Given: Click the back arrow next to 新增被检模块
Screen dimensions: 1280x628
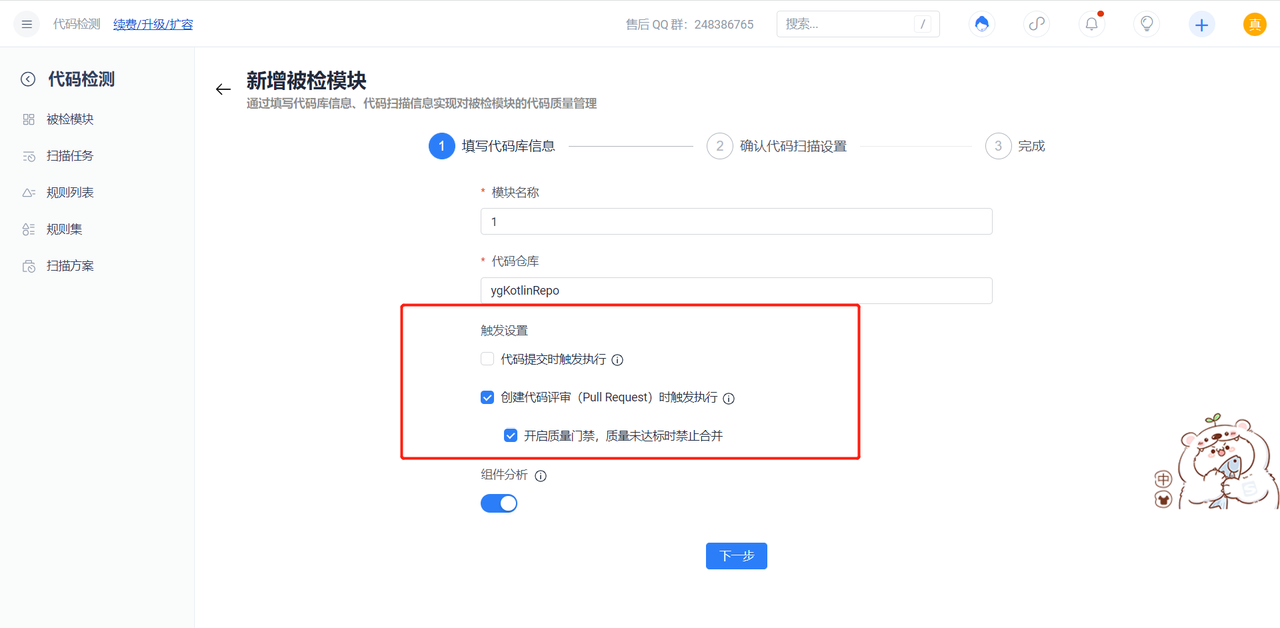Looking at the screenshot, I should point(223,89).
